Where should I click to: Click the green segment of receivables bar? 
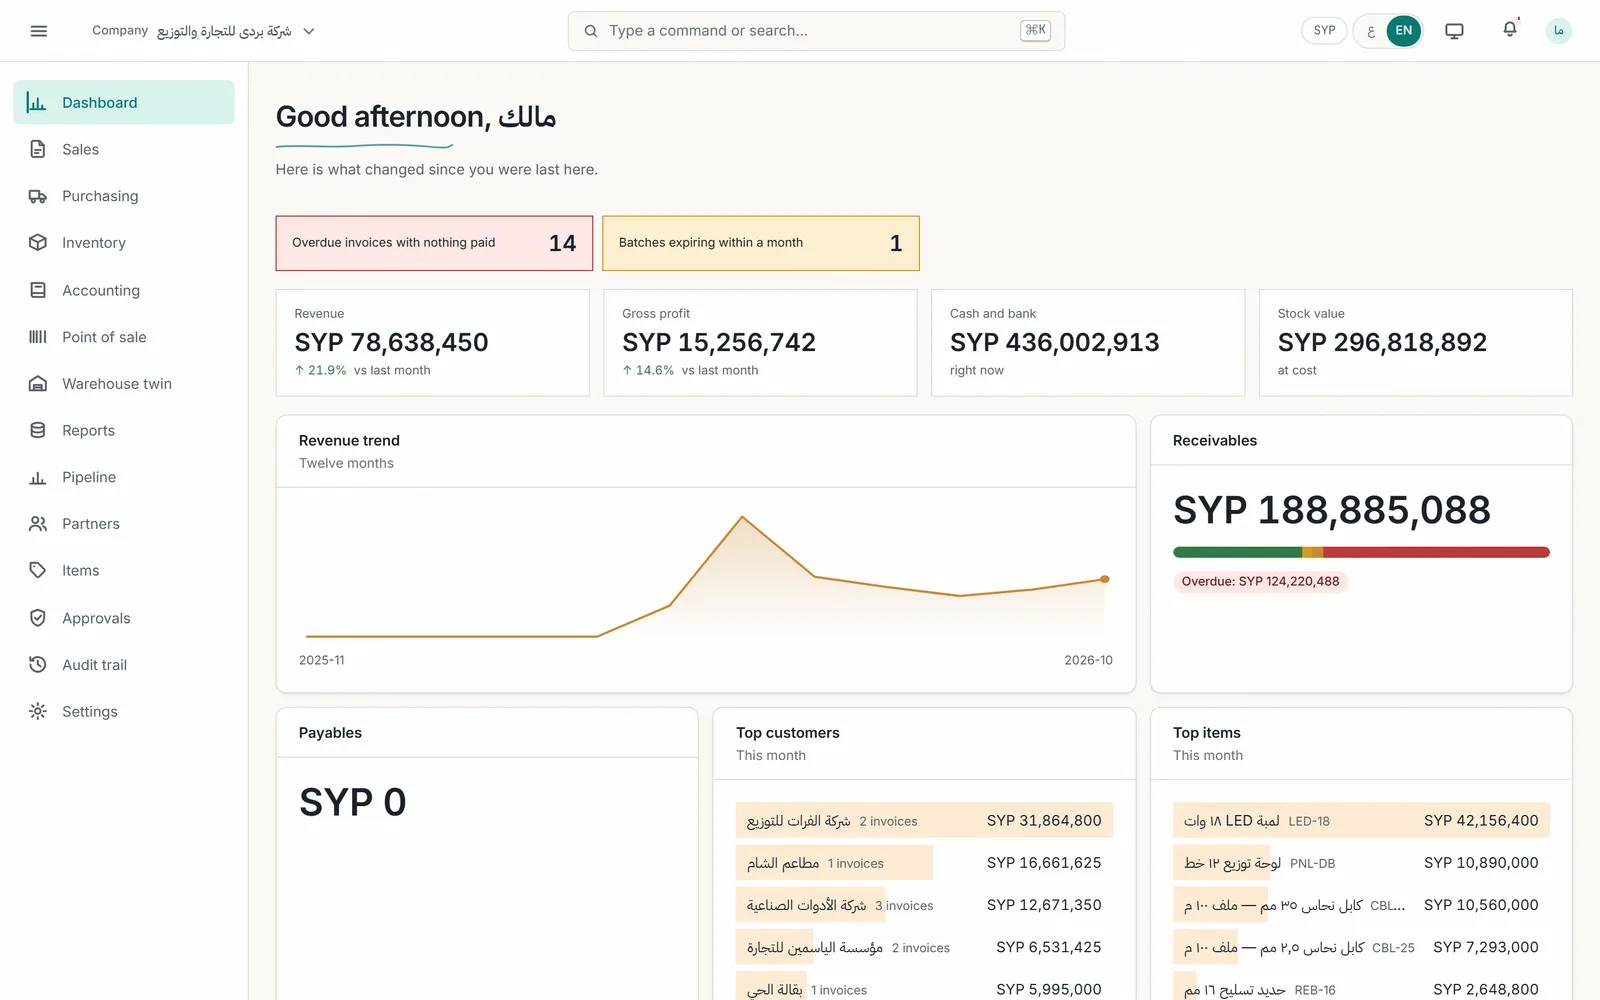click(1237, 552)
